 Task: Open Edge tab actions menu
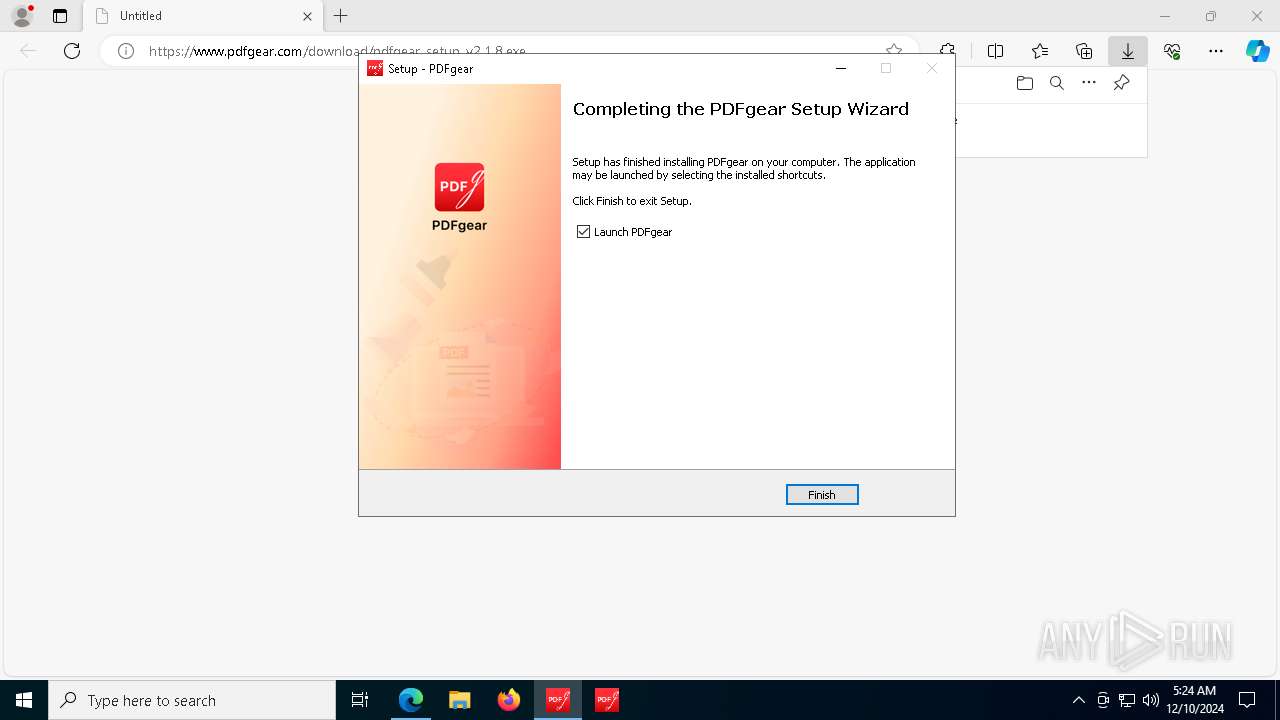(60, 16)
